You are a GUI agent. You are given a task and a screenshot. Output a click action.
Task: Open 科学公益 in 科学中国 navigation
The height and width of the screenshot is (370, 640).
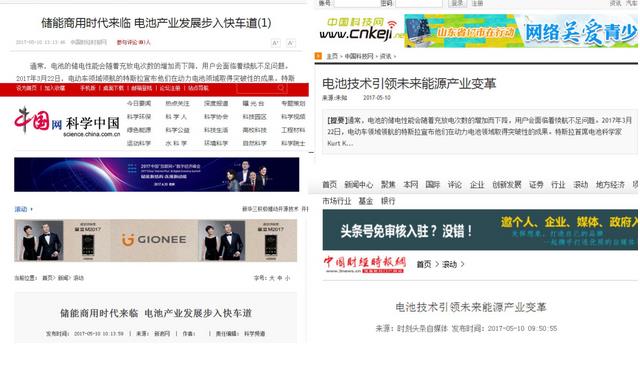pos(178,130)
